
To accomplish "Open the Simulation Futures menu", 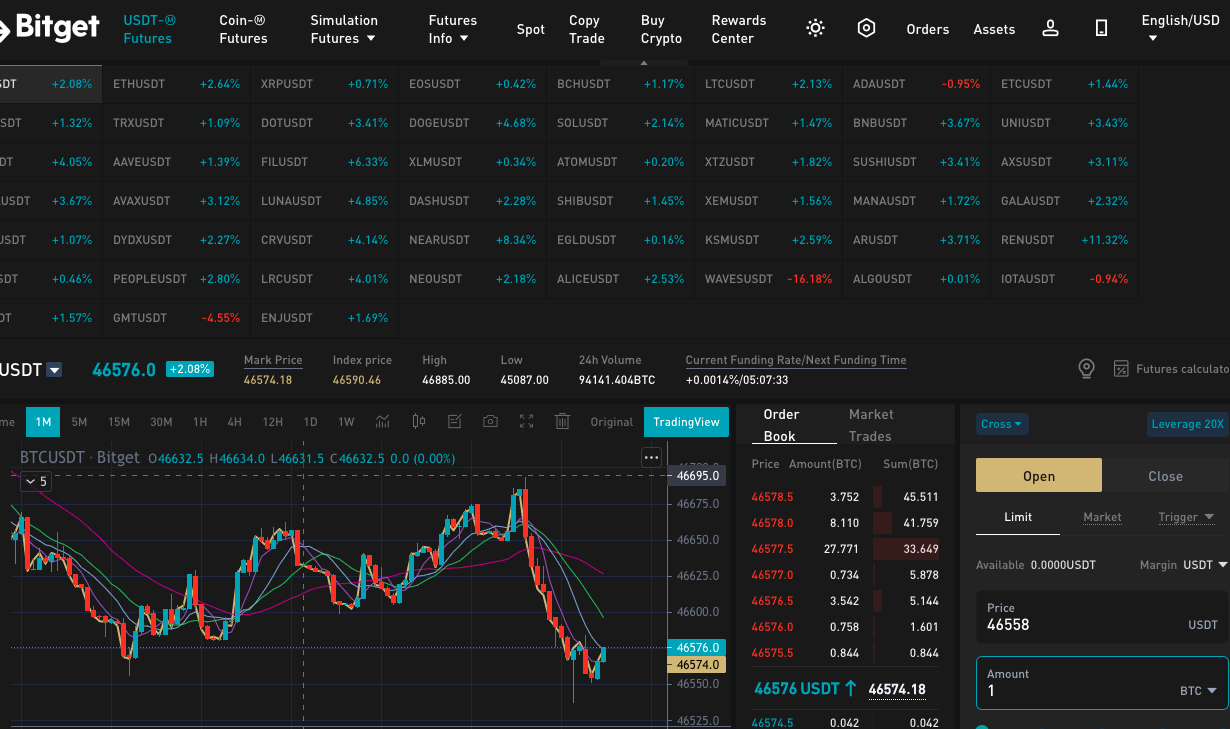I will click(x=344, y=29).
